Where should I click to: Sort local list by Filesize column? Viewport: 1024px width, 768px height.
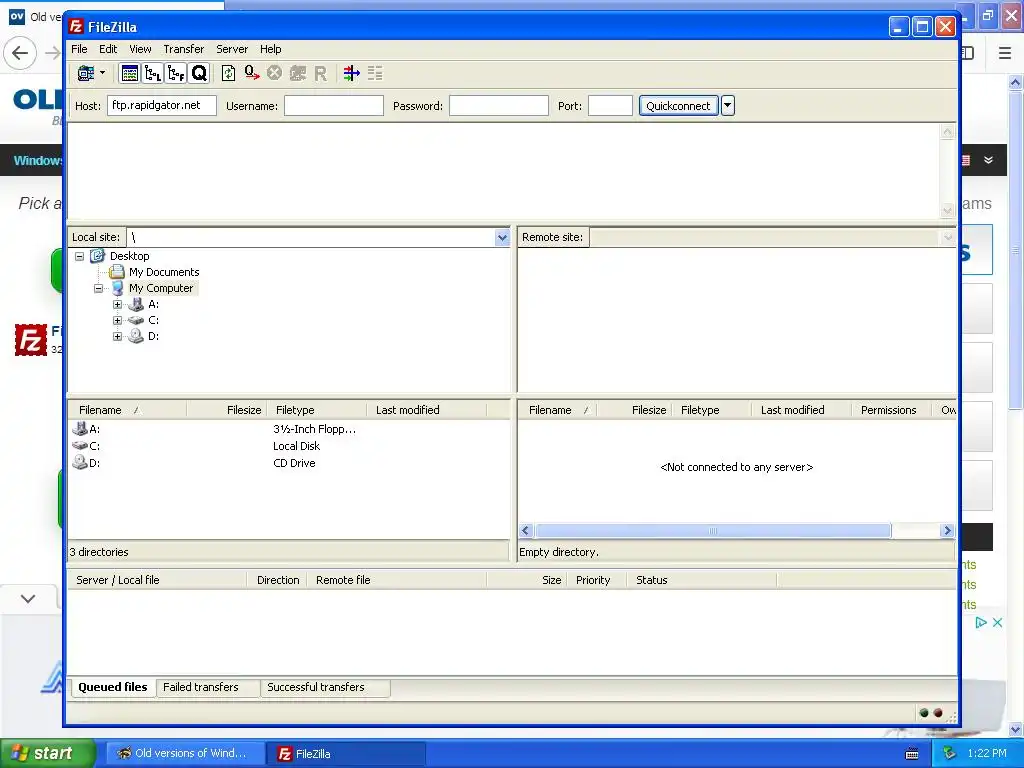(x=227, y=410)
